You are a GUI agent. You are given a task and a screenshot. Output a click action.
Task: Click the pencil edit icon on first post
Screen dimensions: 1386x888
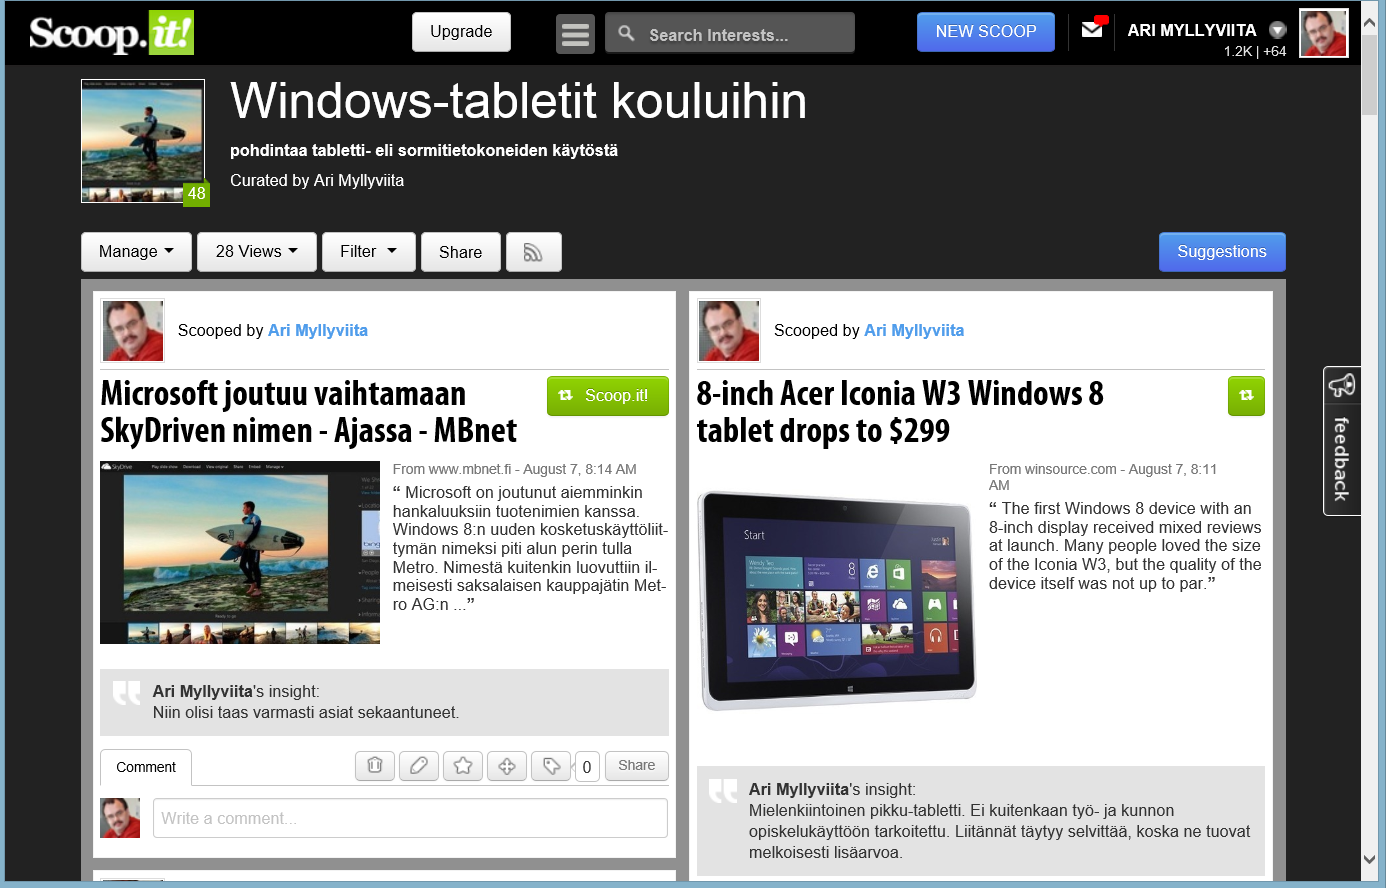click(x=419, y=766)
